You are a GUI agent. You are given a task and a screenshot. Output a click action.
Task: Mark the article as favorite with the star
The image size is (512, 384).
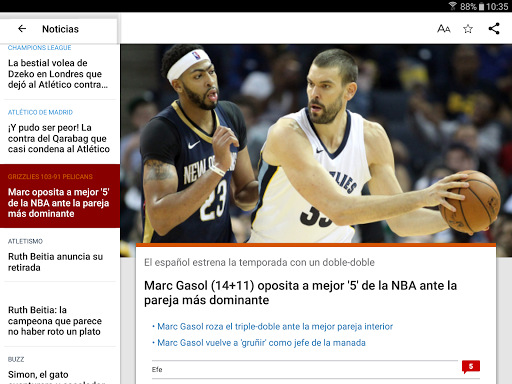[468, 29]
